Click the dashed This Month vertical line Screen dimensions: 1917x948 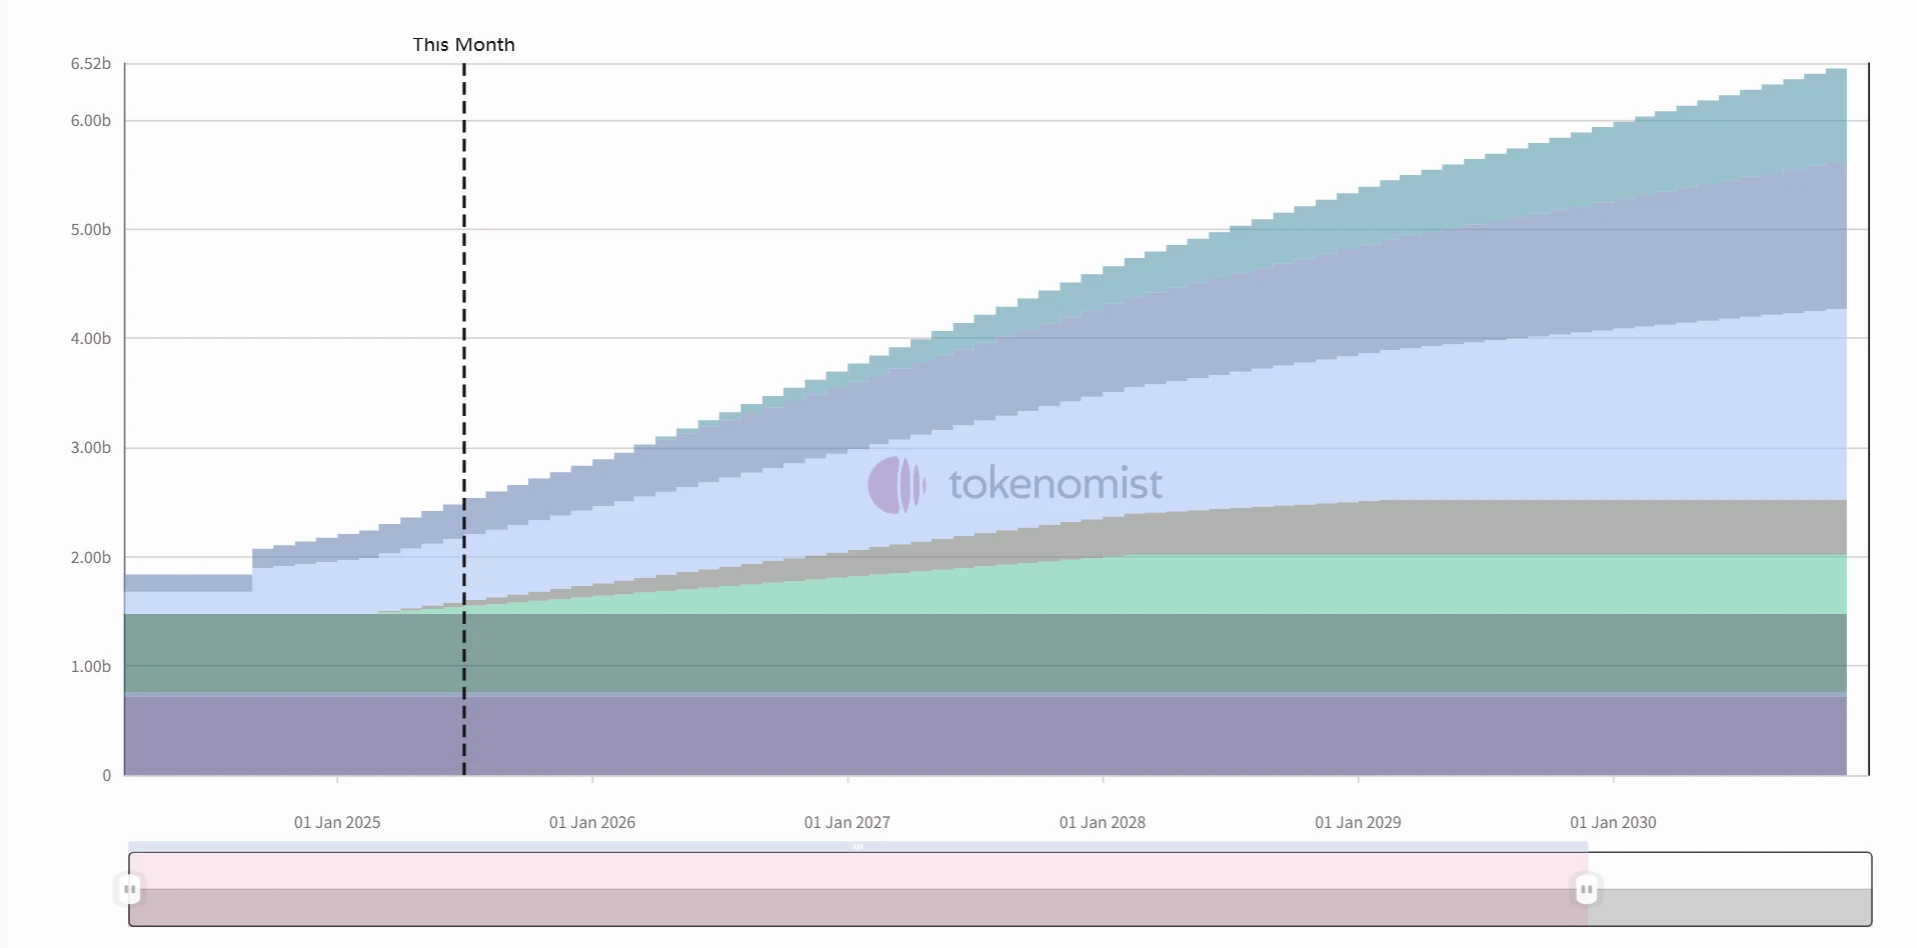464,300
